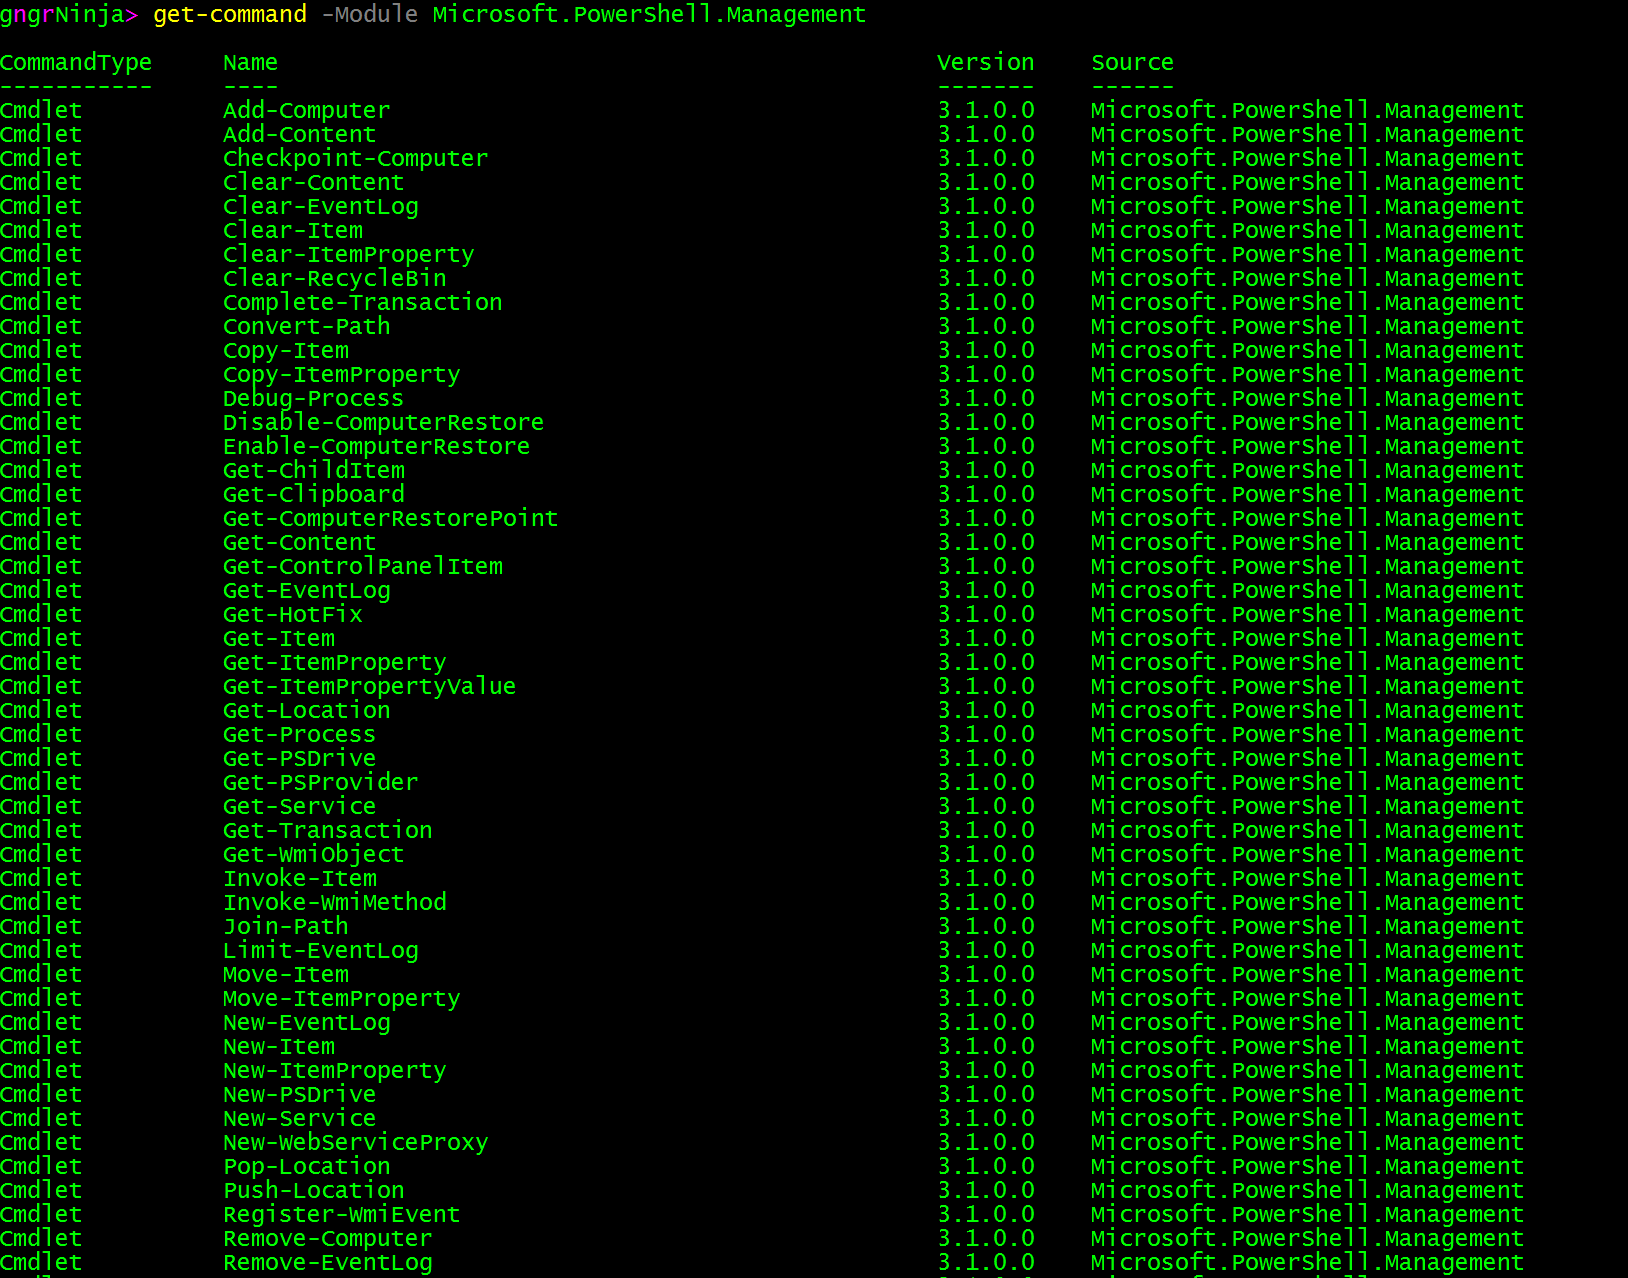
Task: Click the Source column header
Action: [1132, 63]
